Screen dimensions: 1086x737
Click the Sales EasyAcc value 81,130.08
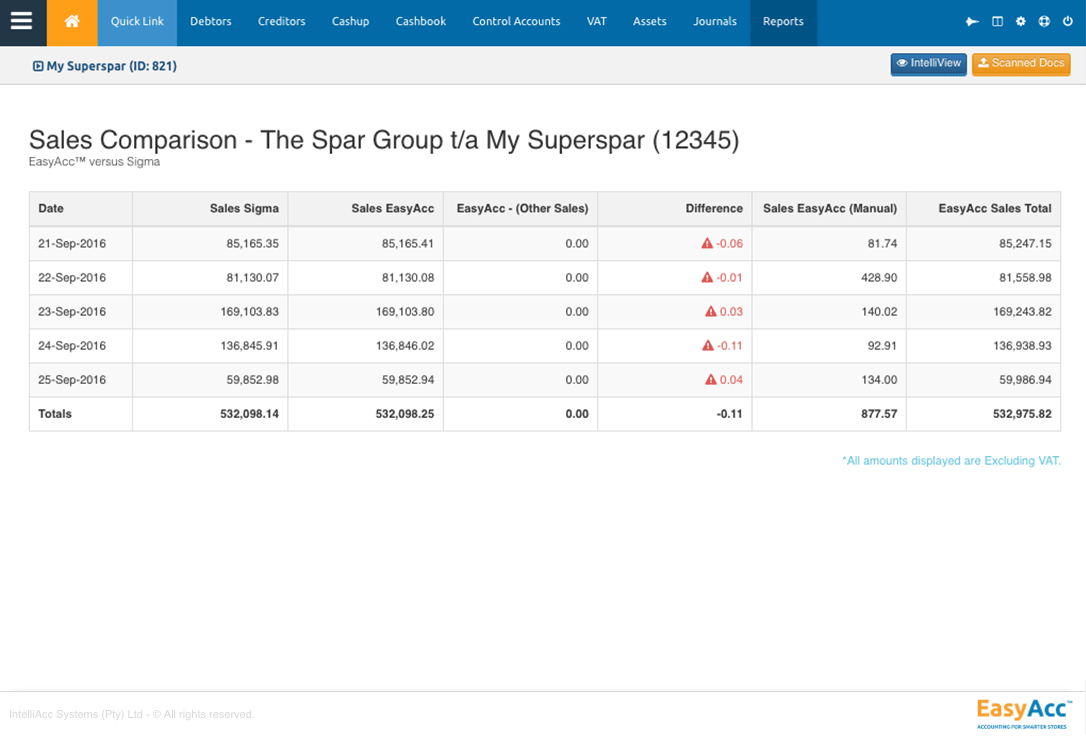408,277
